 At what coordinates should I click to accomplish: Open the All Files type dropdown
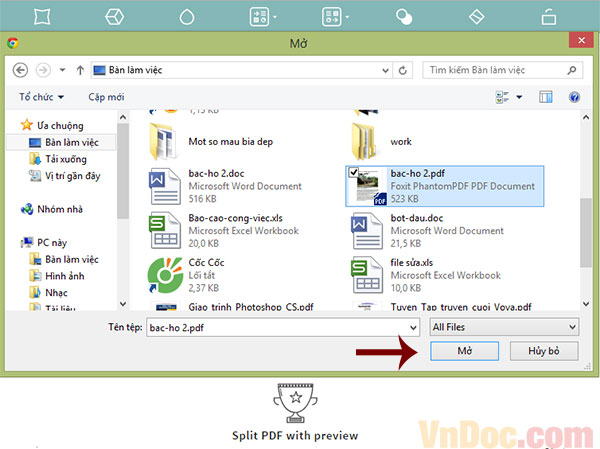pos(504,327)
